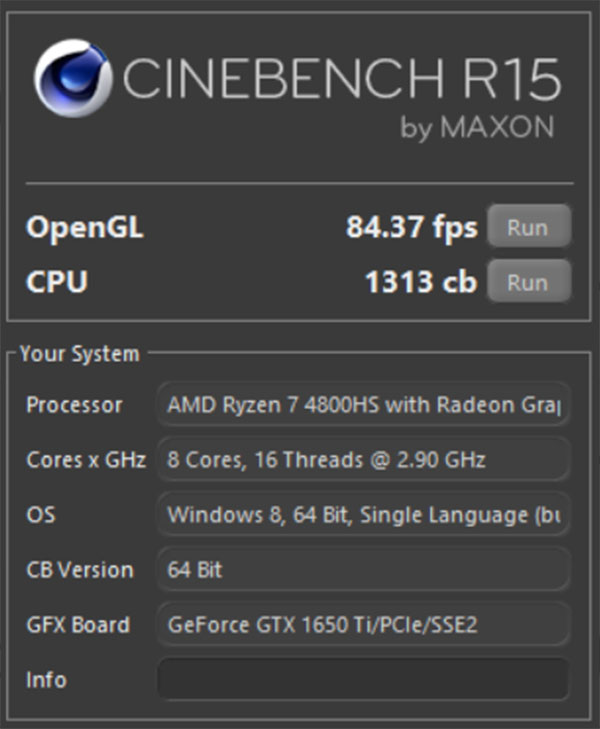
Task: Click the "by MAXON" text
Action: [477, 128]
